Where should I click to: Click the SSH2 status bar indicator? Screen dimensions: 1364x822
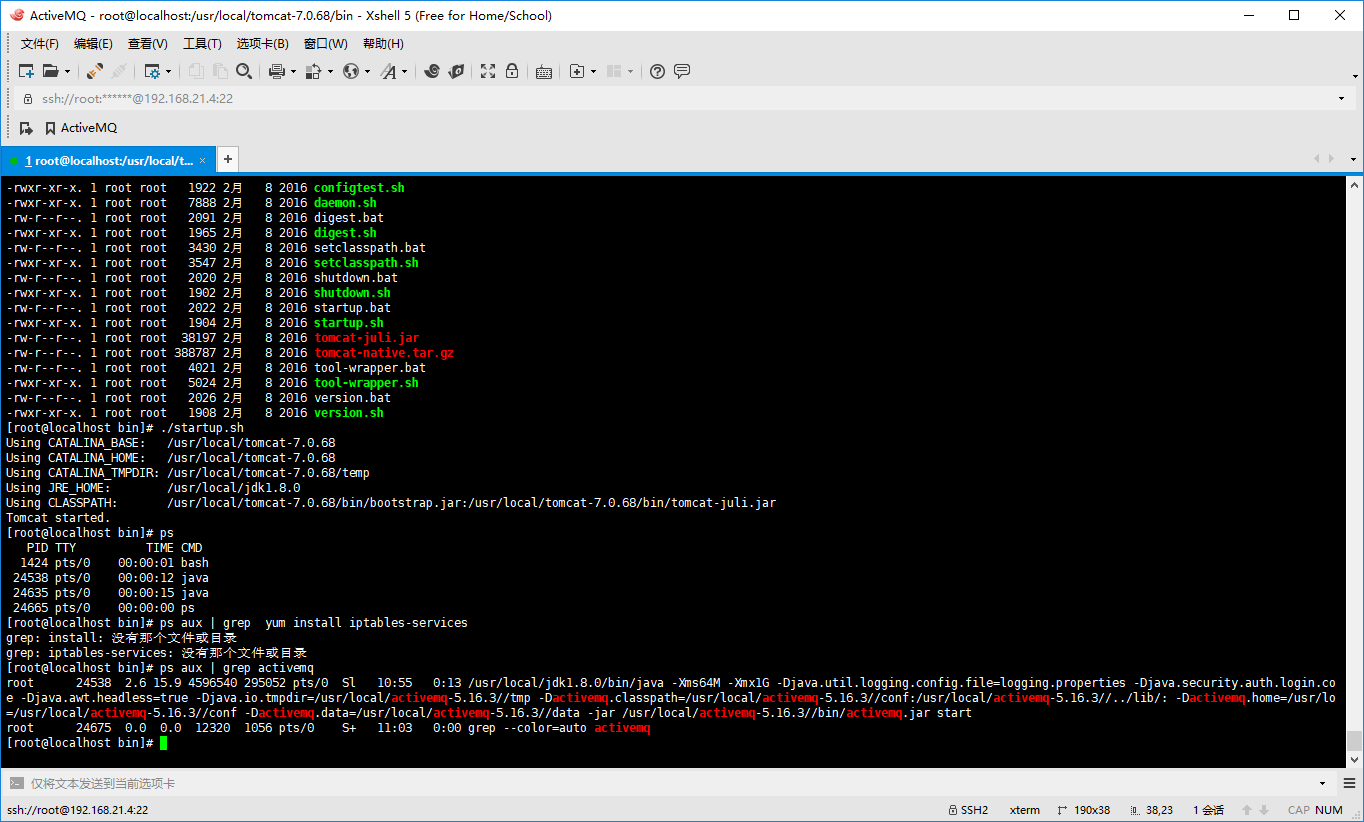968,810
